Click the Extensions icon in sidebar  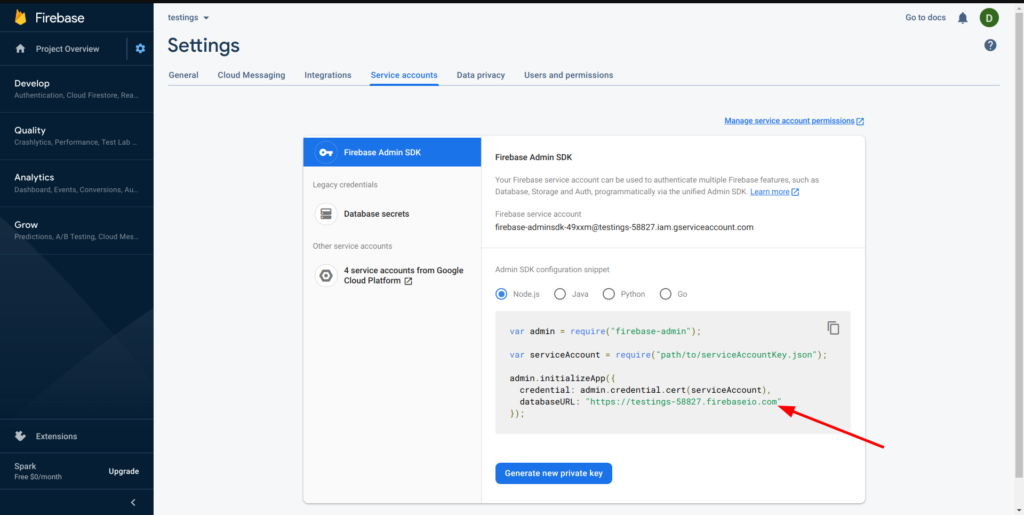click(x=20, y=436)
